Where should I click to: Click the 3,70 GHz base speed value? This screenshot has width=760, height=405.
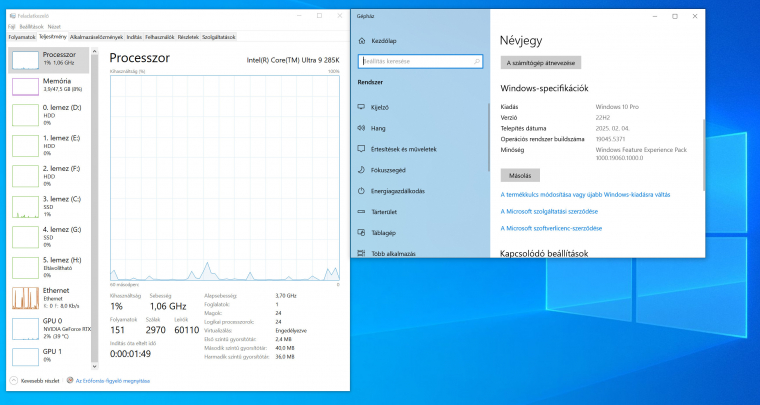[285, 296]
